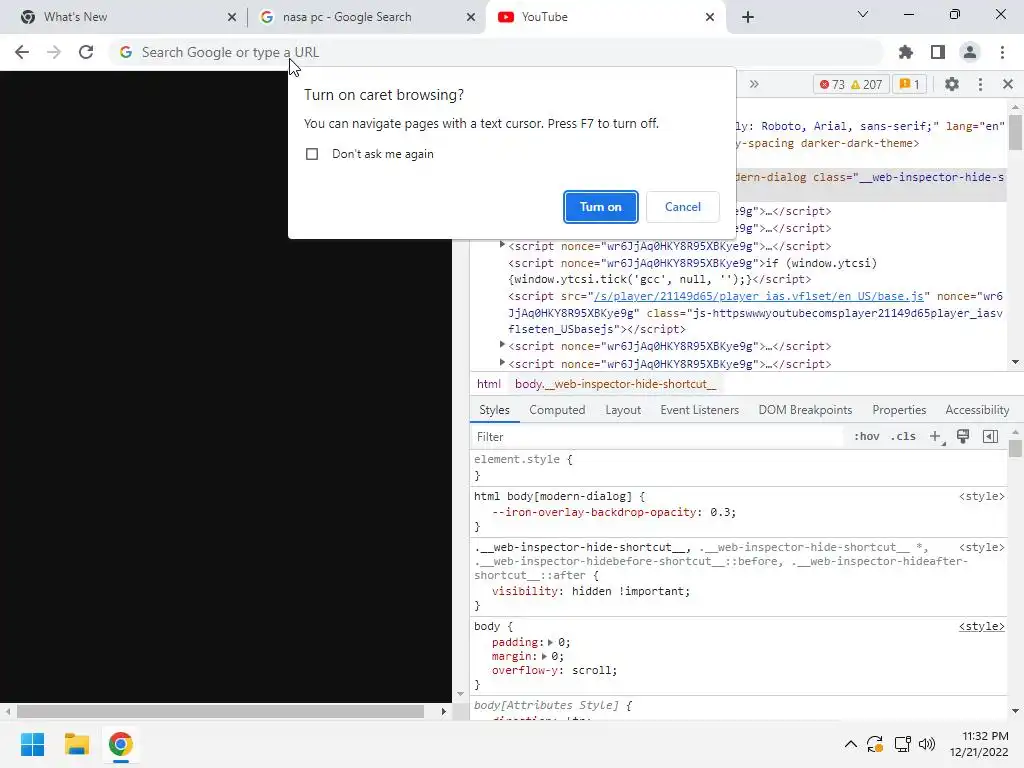Click the forward navigation arrow
This screenshot has height=768, width=1024.
click(x=54, y=52)
